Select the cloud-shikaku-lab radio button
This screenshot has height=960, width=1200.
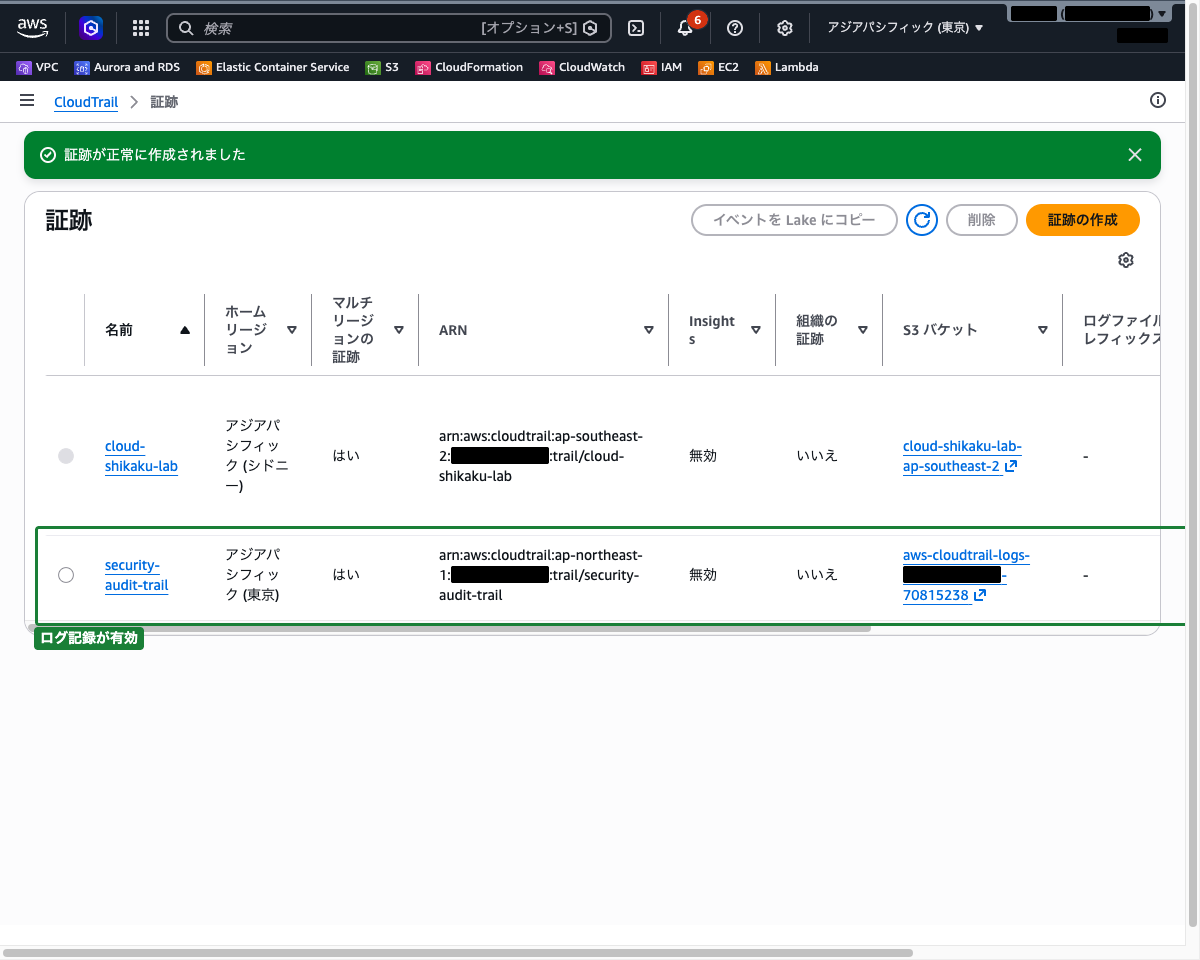[x=66, y=456]
